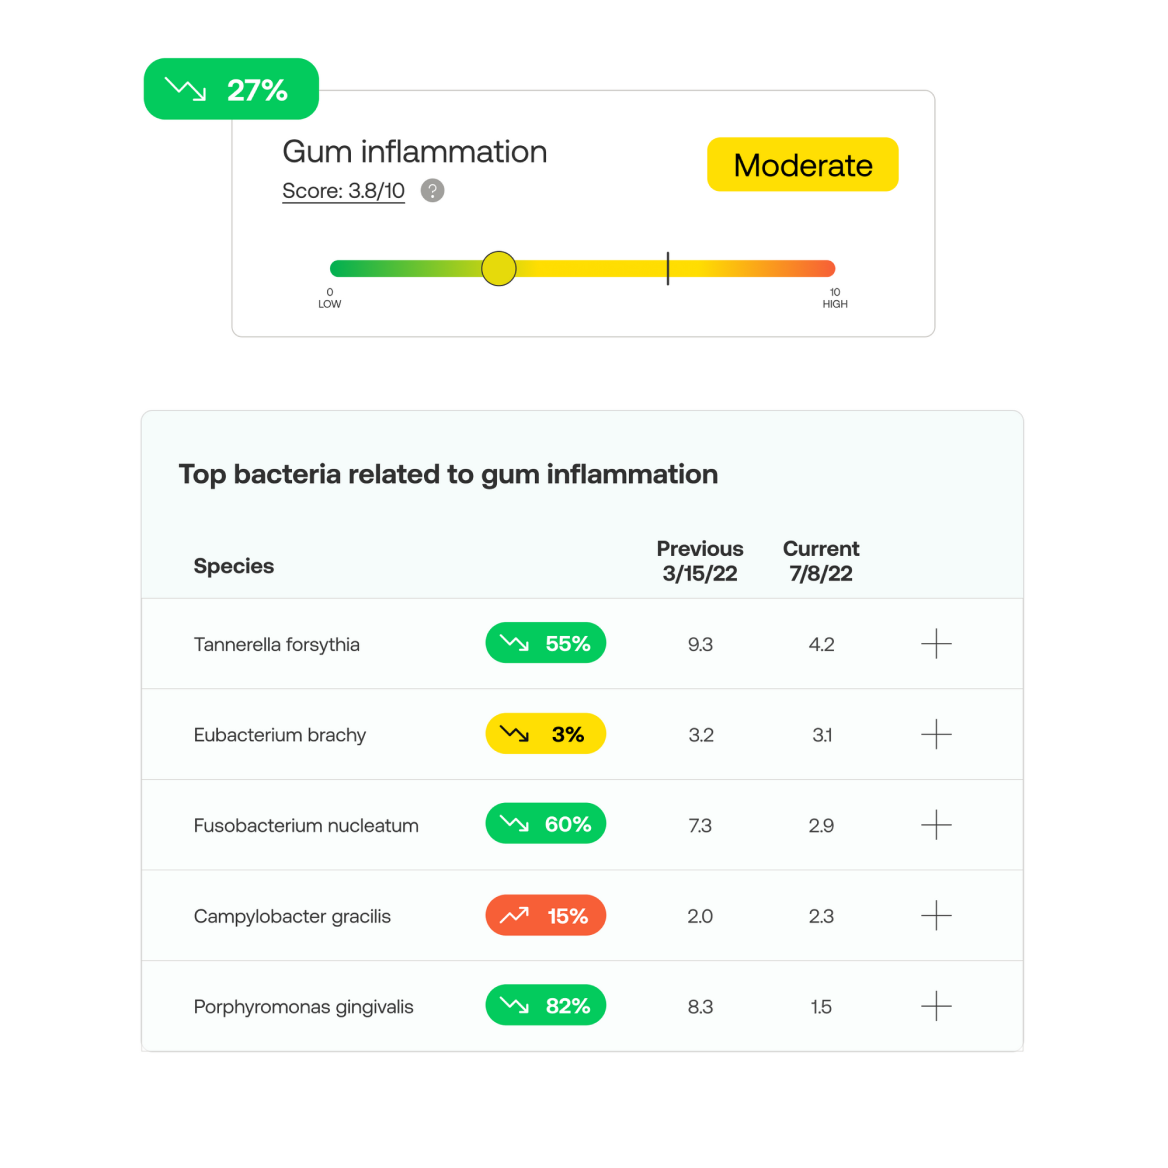Click the 55% decrease trend badge

[545, 643]
